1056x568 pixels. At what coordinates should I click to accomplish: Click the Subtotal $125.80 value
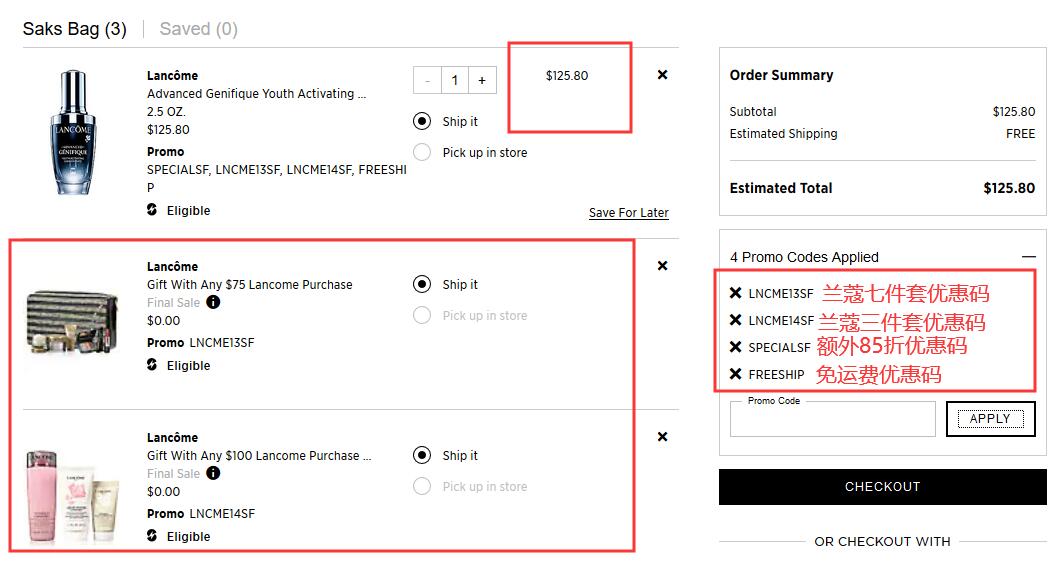(1014, 111)
